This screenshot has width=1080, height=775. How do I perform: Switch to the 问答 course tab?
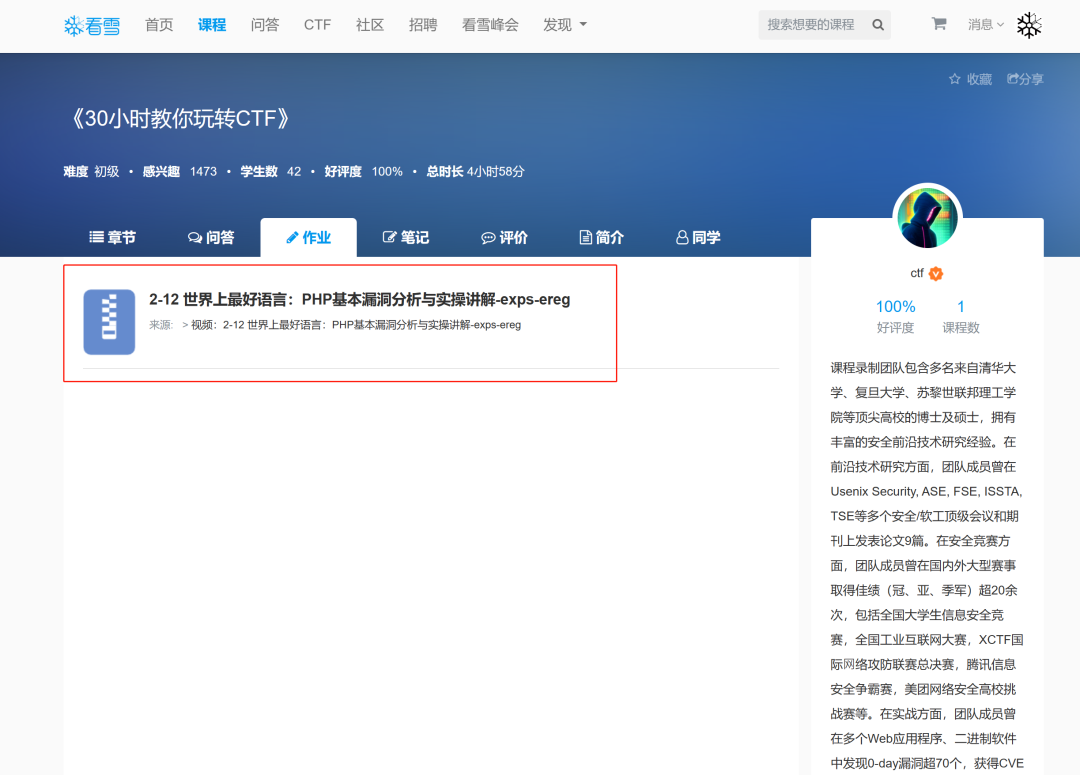(211, 238)
